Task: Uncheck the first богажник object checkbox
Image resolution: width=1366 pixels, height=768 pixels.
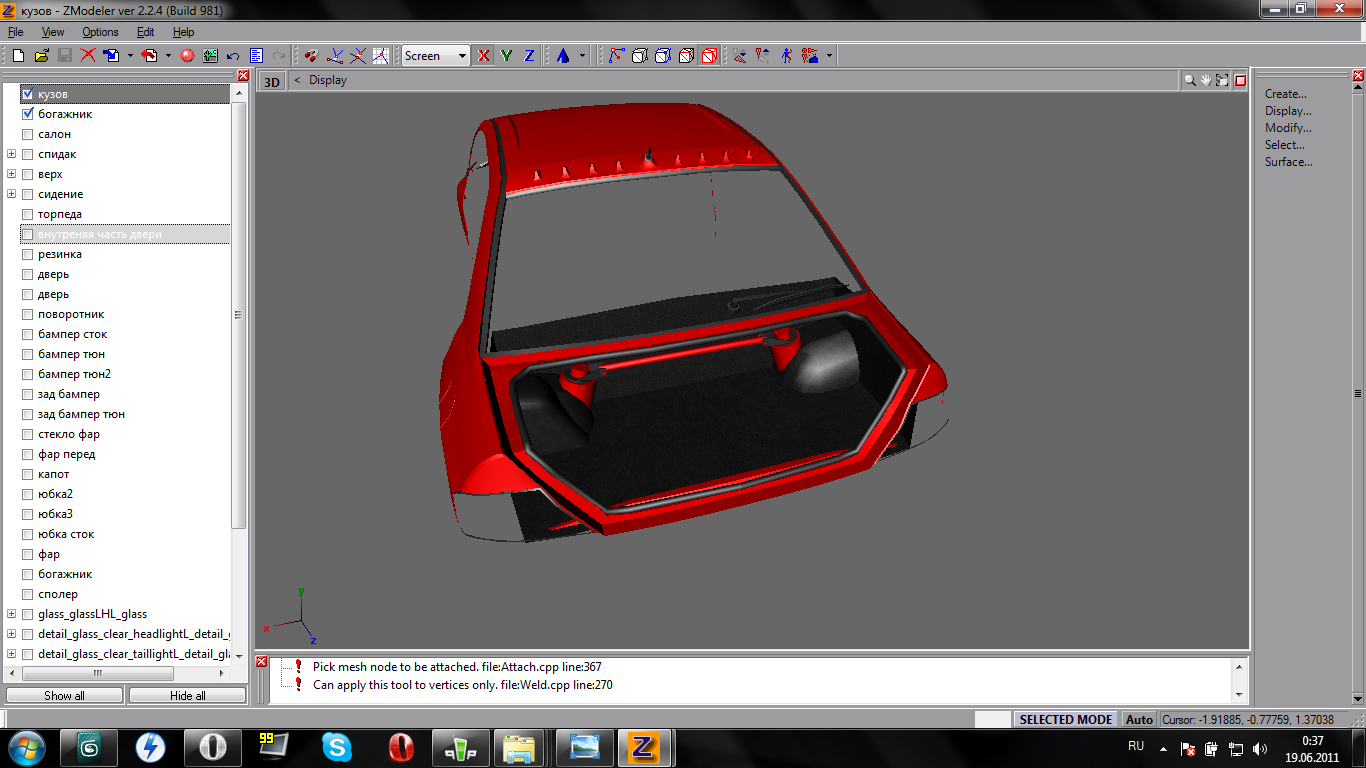Action: 28,114
